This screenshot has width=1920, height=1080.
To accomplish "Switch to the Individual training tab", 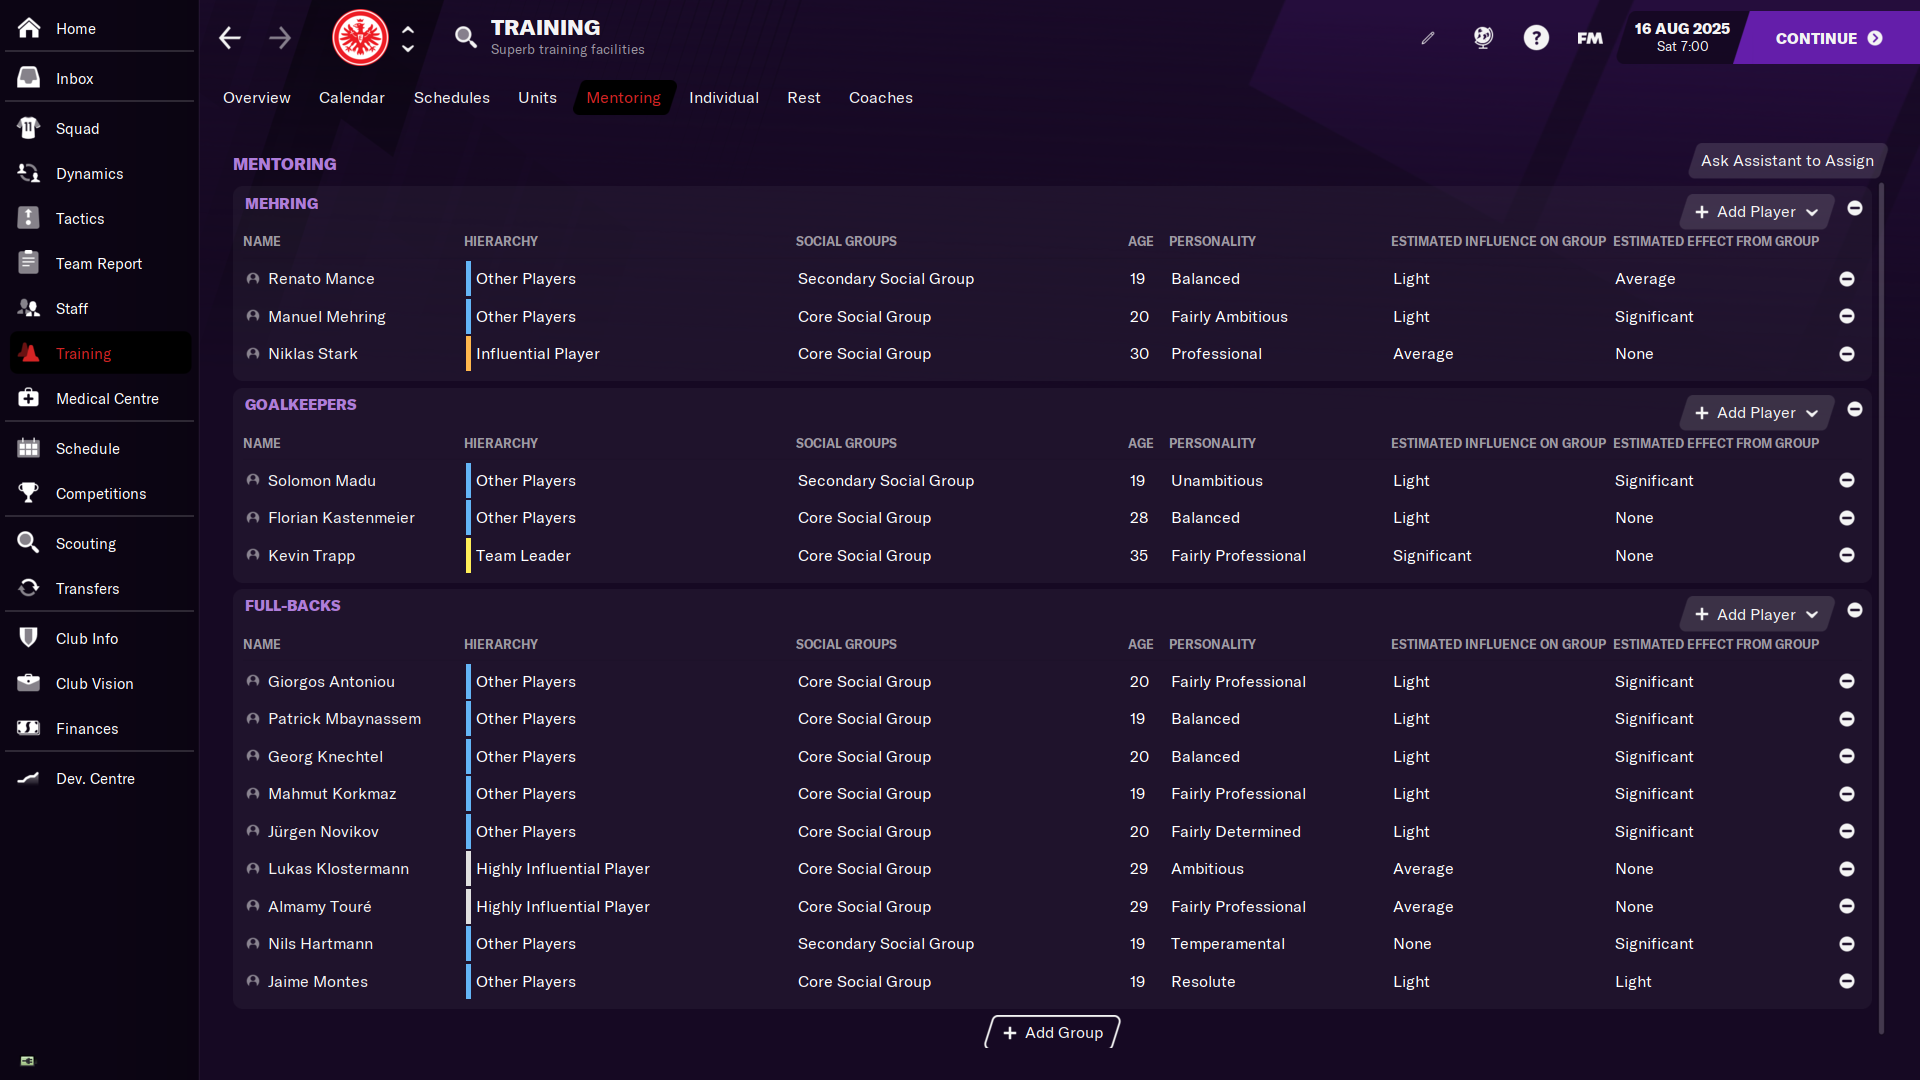I will click(x=723, y=98).
